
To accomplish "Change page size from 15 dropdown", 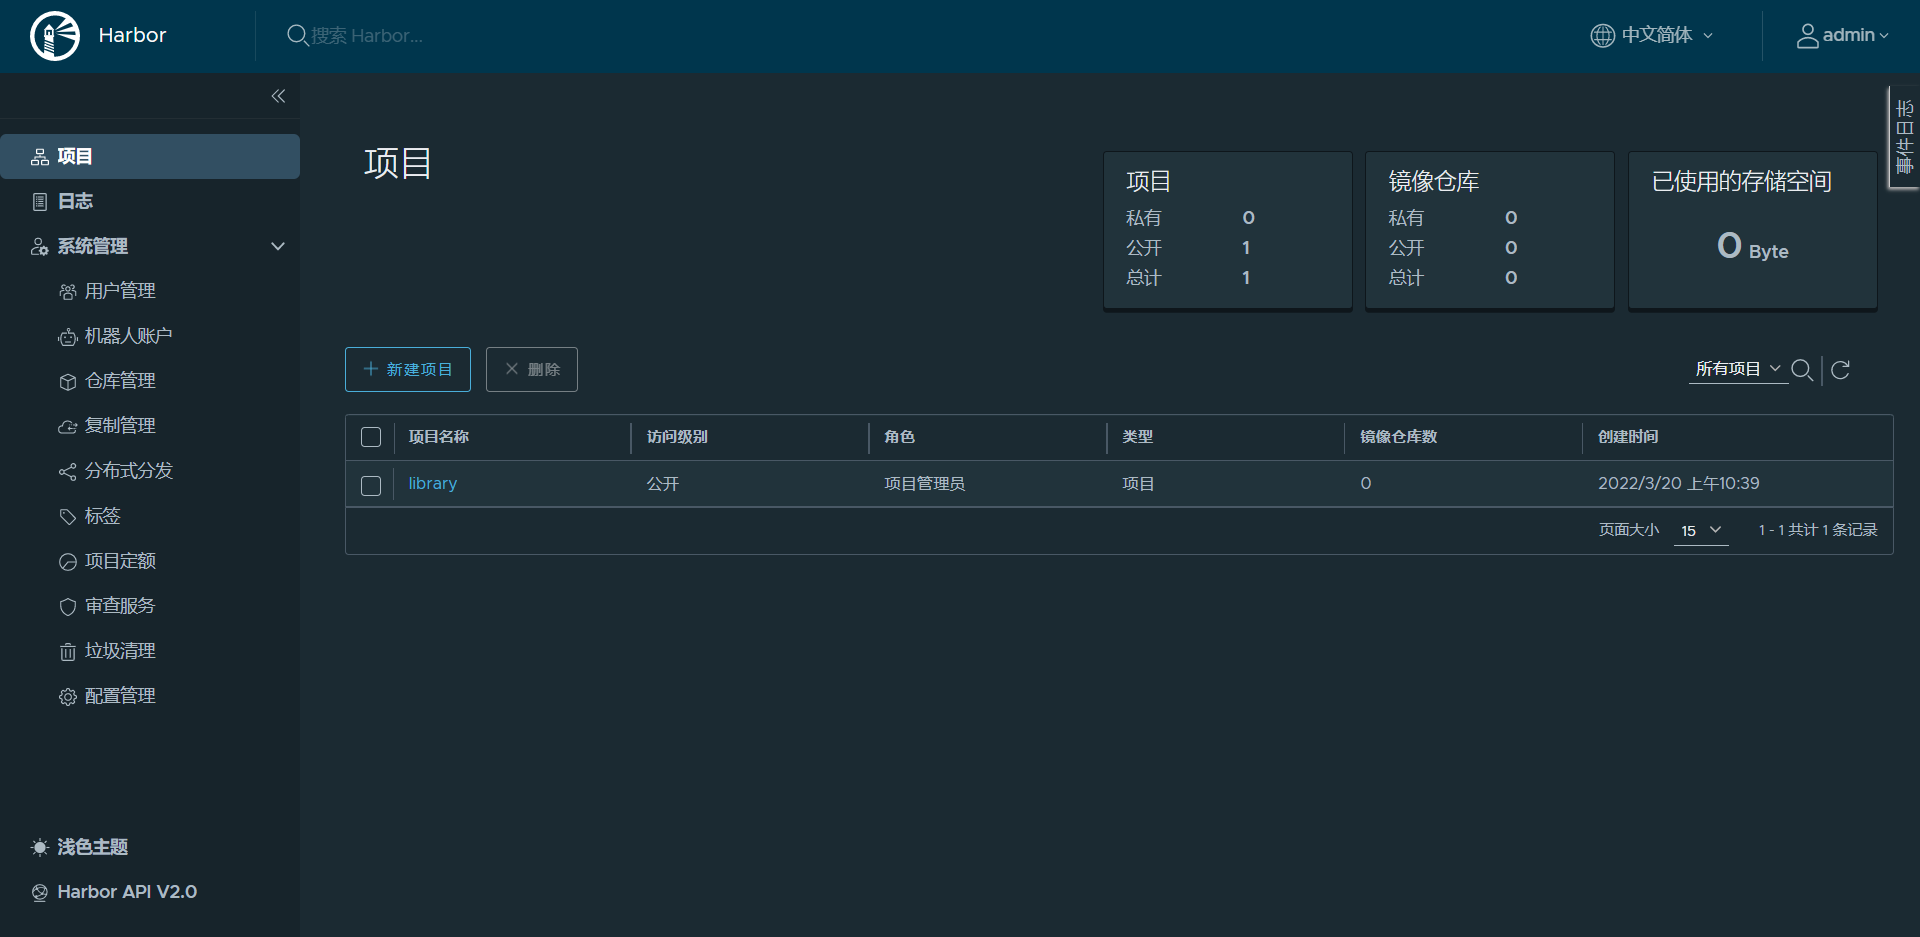I will [1700, 531].
